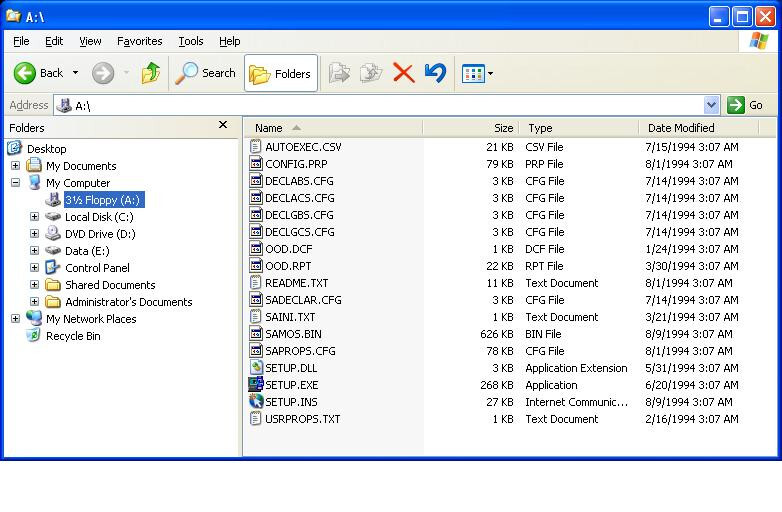
Task: Collapse My Computer tree node
Action: coord(15,182)
